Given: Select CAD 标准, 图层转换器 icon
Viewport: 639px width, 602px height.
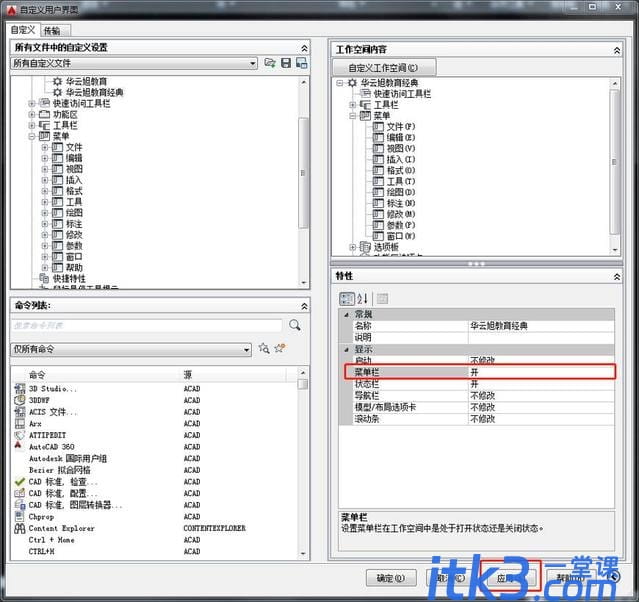Looking at the screenshot, I should [20, 505].
